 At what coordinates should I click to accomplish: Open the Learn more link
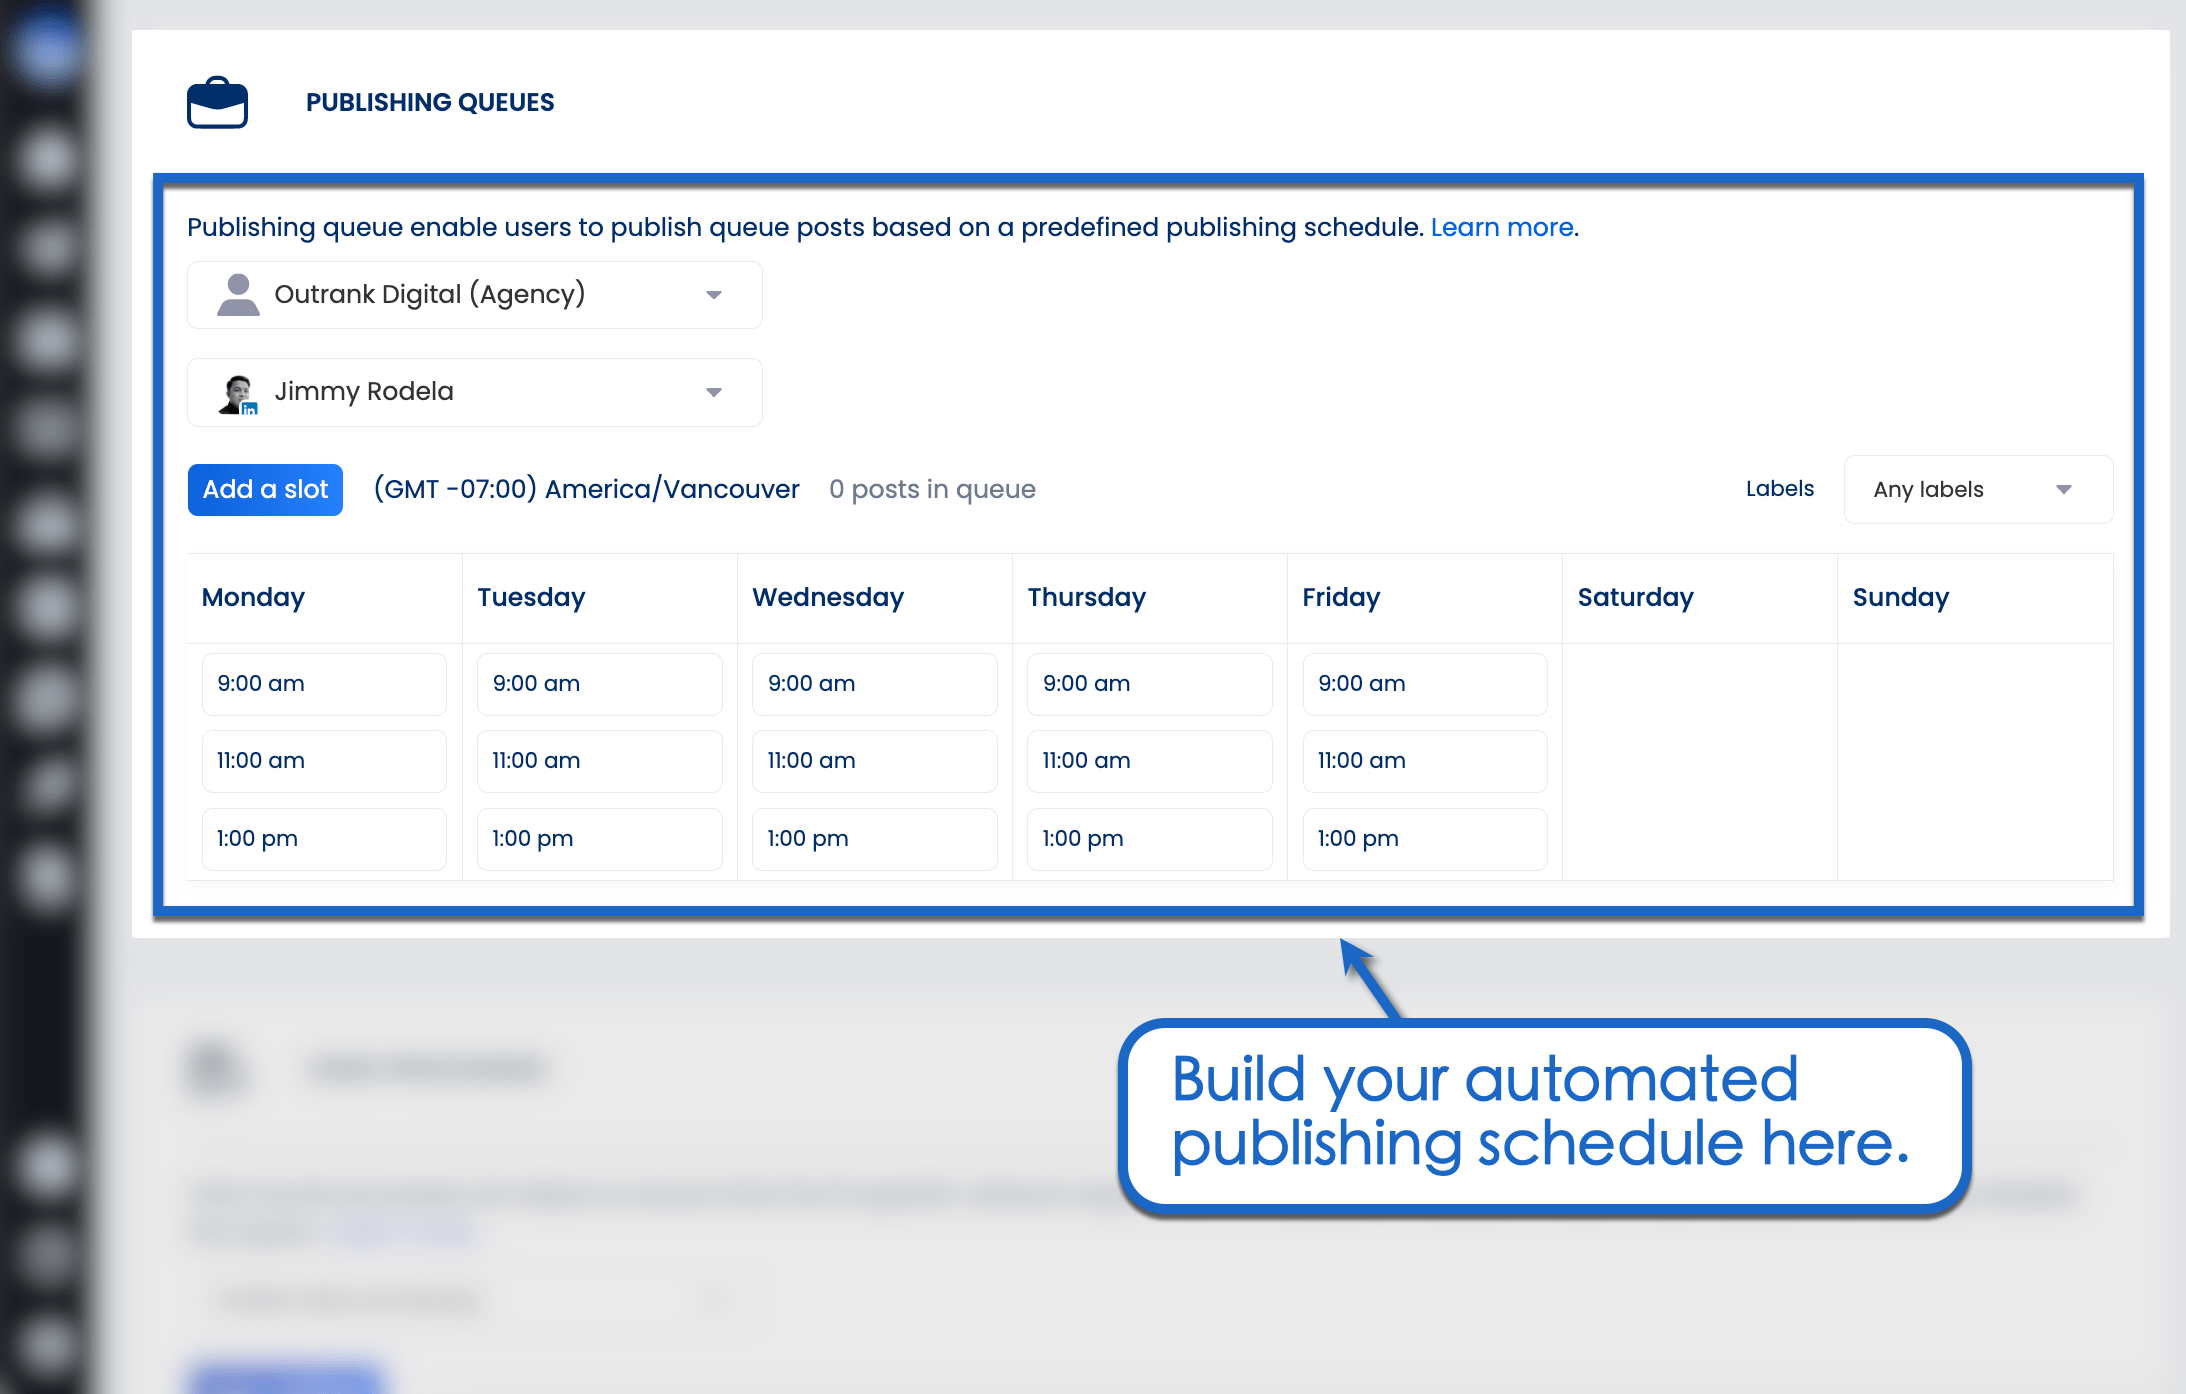(1501, 227)
